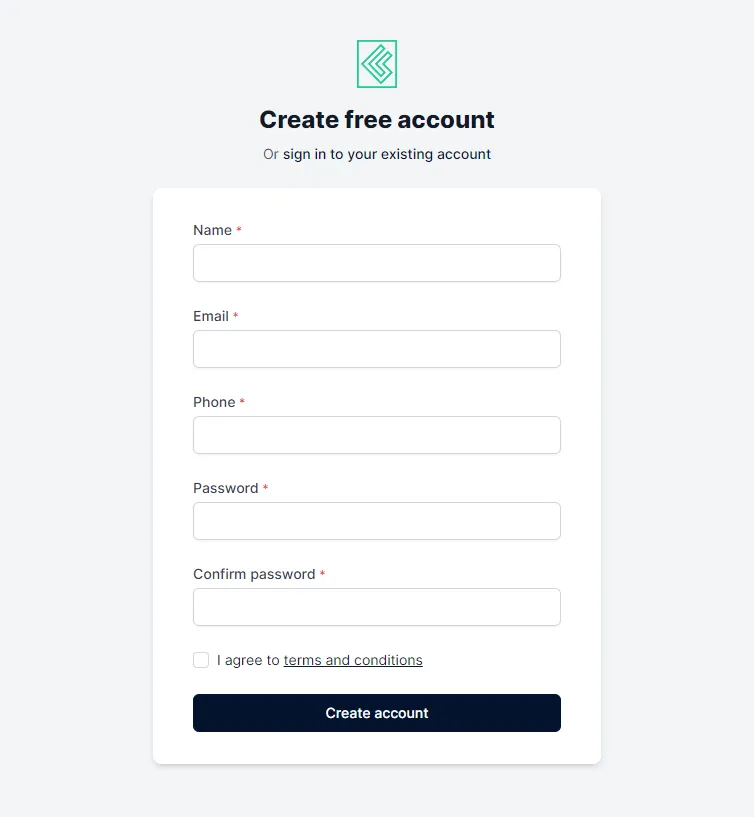Screen dimensions: 754x817
Task: Click the asterisk beside Confirm password
Action: (322, 573)
